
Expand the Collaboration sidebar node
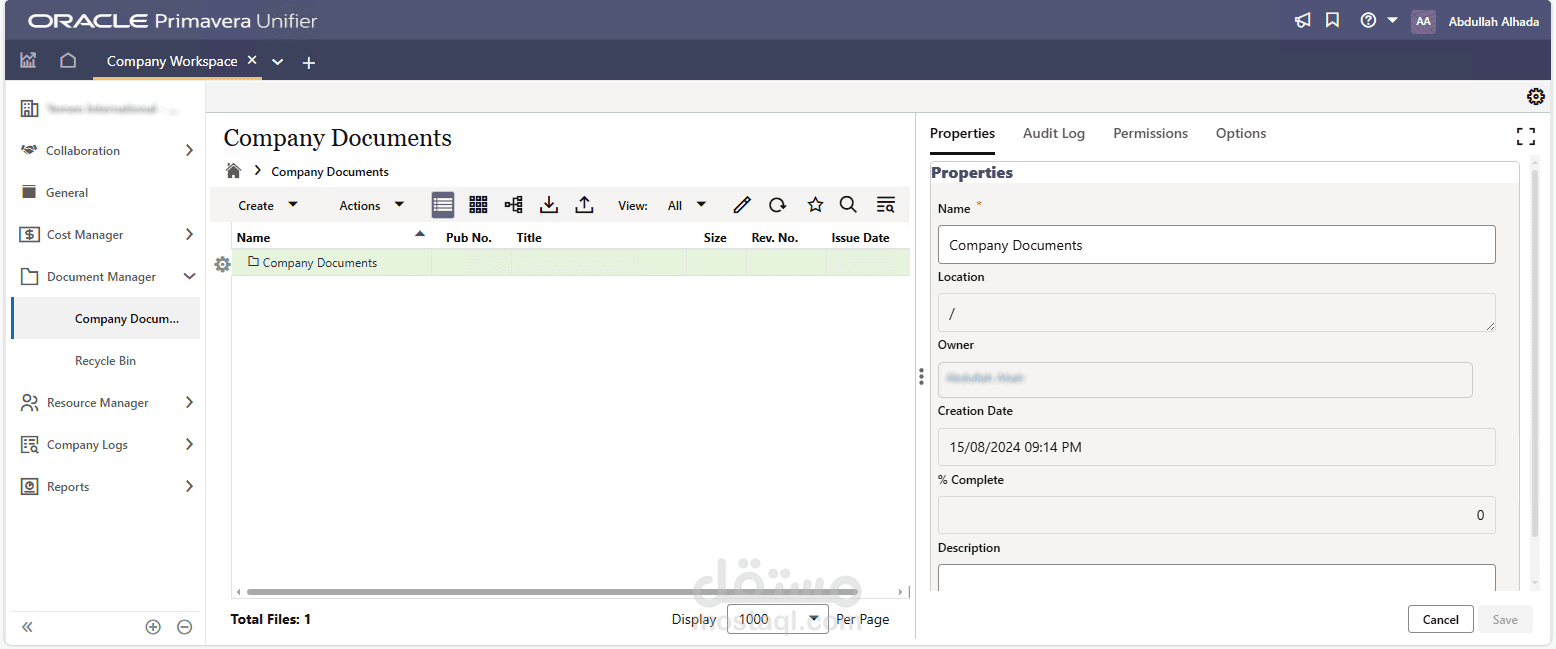pyautogui.click(x=189, y=151)
